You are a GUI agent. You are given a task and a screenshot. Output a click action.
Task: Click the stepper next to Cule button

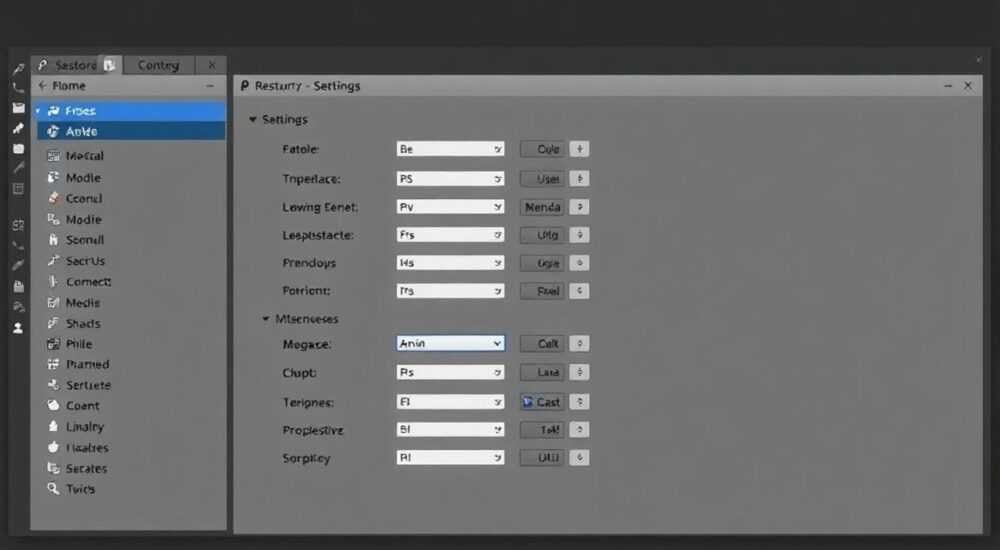pyautogui.click(x=579, y=149)
